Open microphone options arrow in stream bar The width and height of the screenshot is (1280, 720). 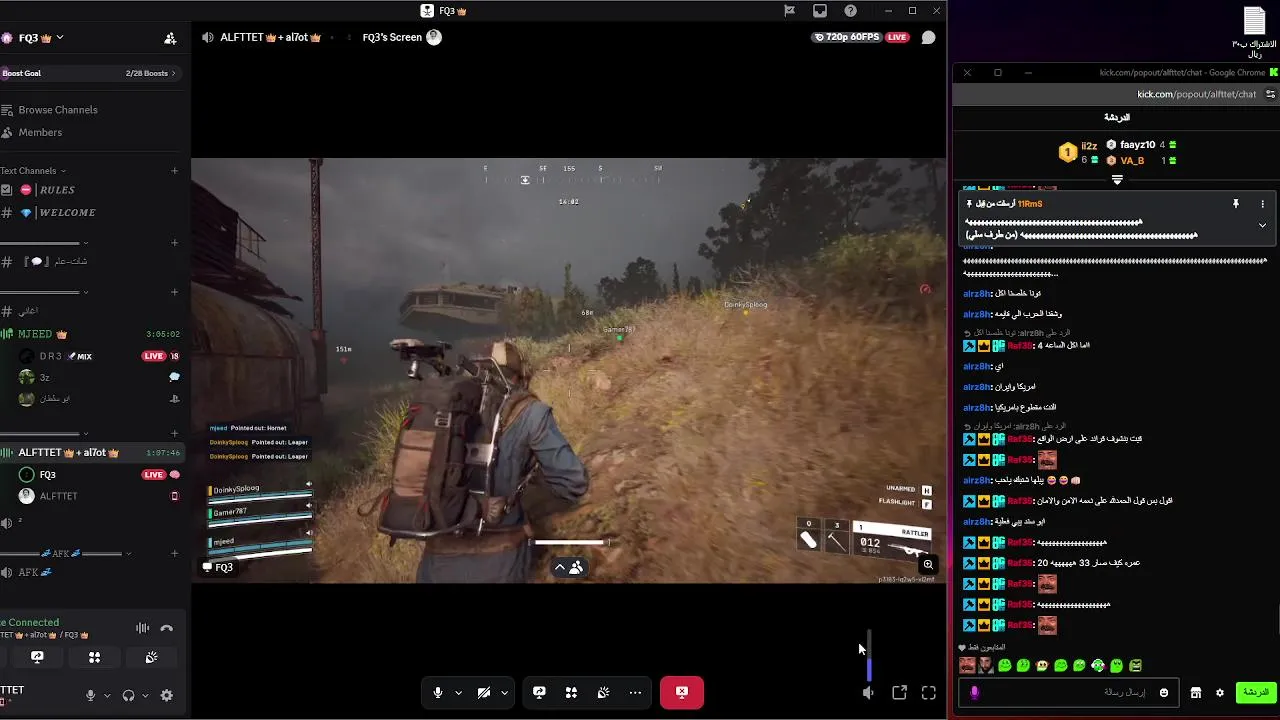tap(459, 693)
